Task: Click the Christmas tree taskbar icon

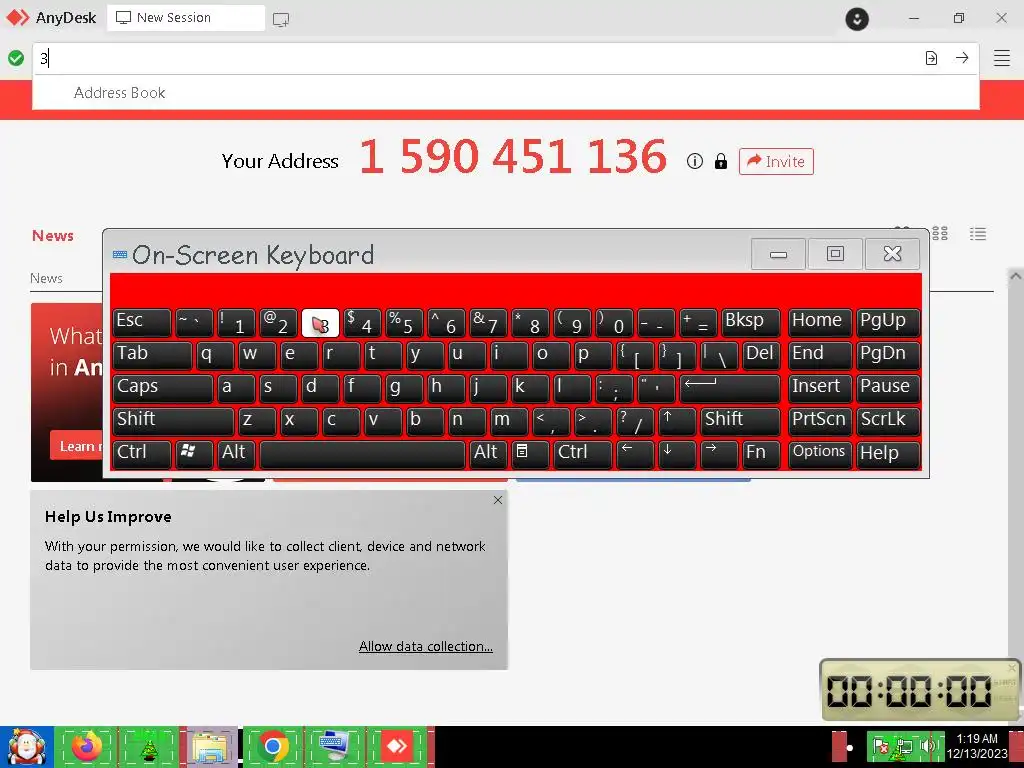Action: click(149, 748)
